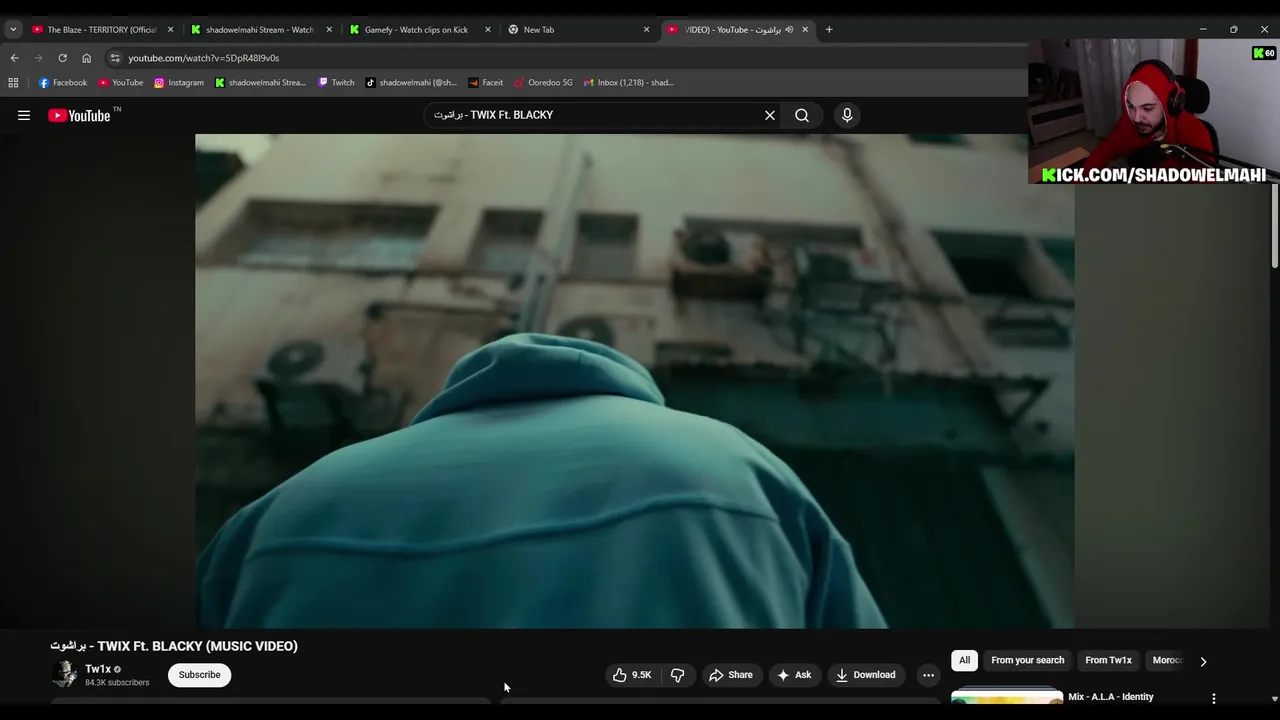Dislike the video with thumbs down

[x=677, y=675]
